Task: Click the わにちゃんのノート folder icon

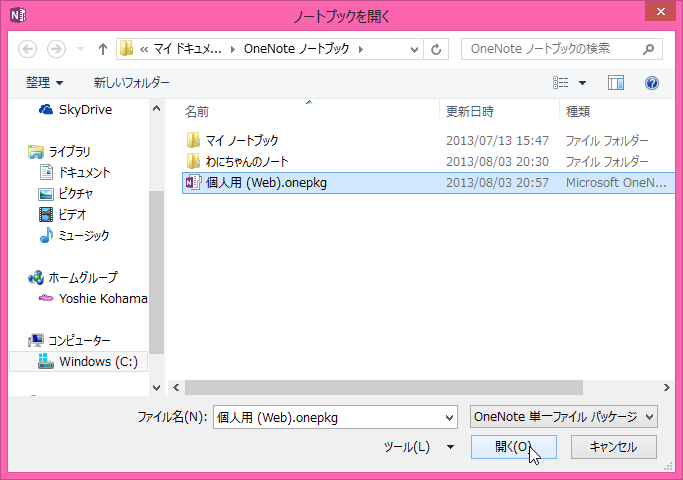Action: click(193, 161)
